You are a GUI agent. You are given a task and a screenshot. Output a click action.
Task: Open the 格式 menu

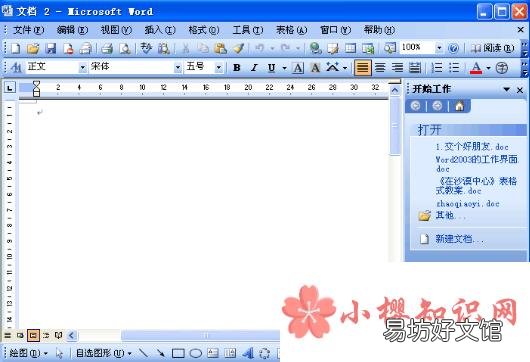click(x=204, y=30)
